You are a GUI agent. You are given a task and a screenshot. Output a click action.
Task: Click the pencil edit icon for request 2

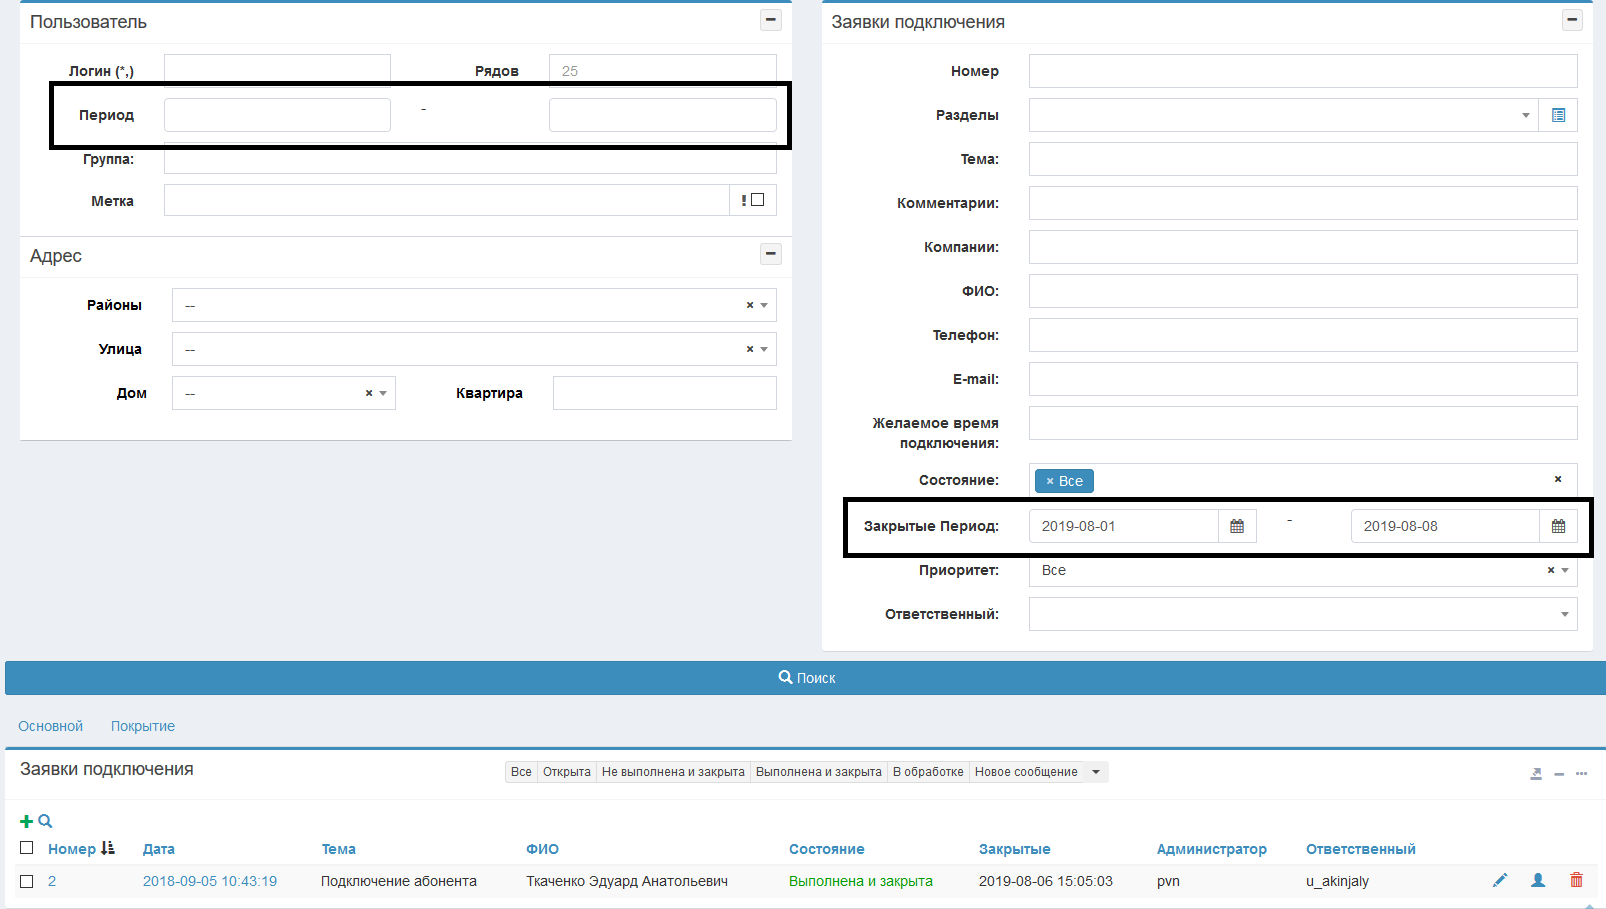(x=1499, y=880)
